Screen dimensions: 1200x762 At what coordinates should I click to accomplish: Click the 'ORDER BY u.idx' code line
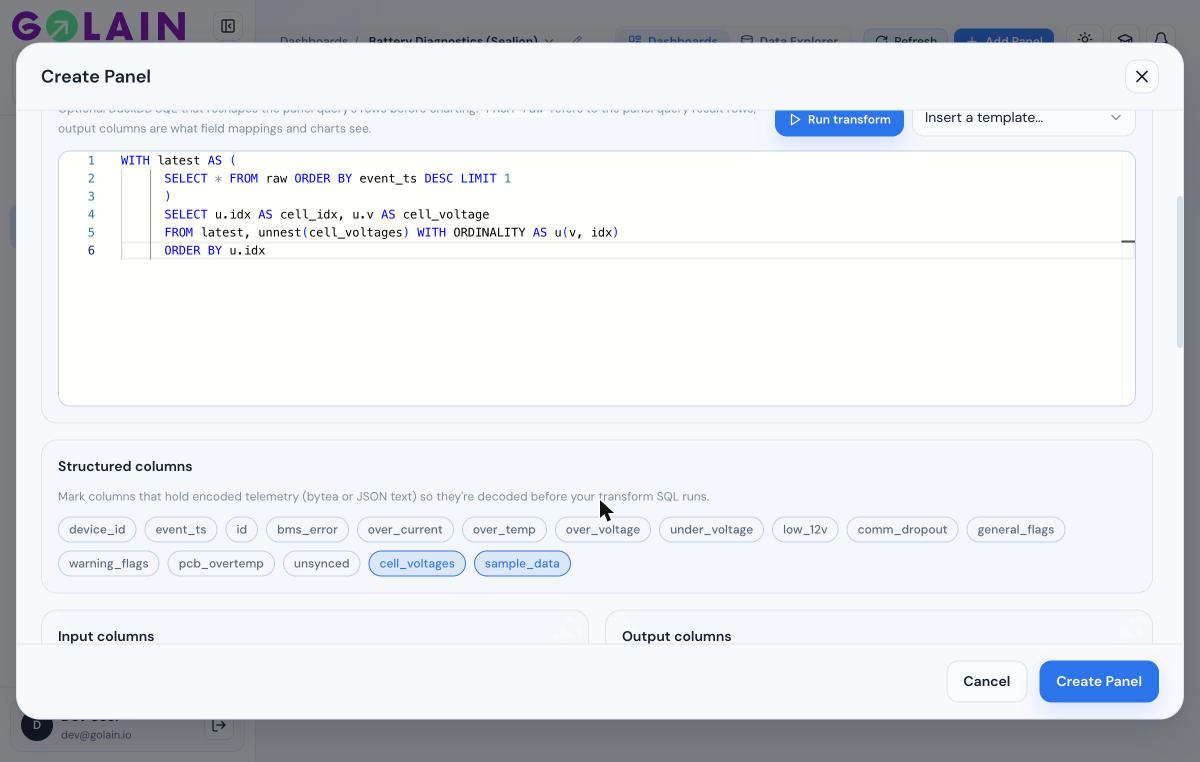215,250
